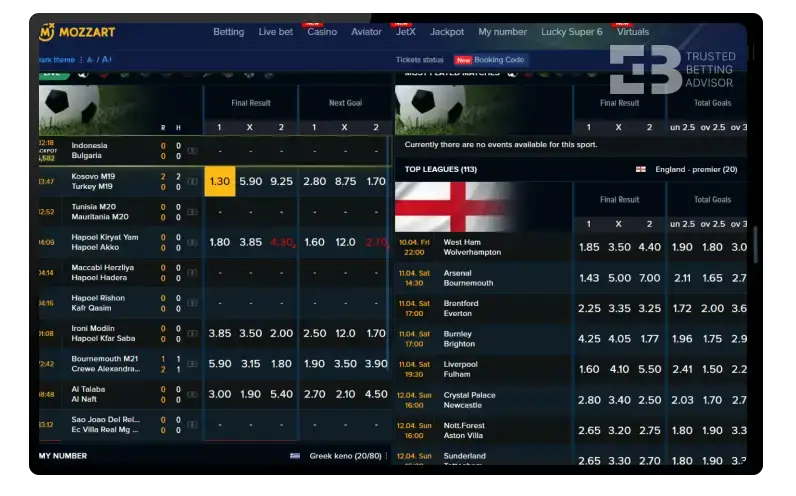Open live tracker icon for Kosovo M19 match

coord(192,182)
